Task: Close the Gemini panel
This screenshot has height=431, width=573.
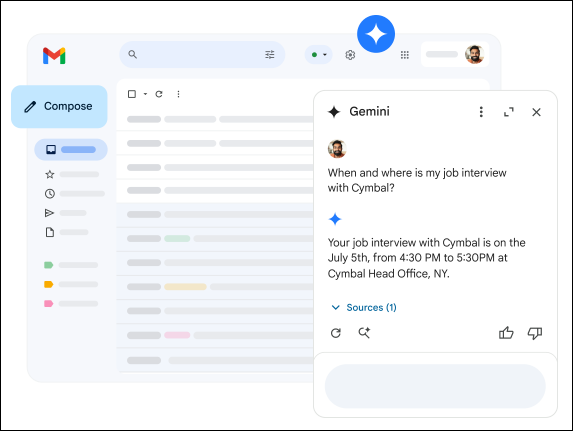Action: pos(536,112)
